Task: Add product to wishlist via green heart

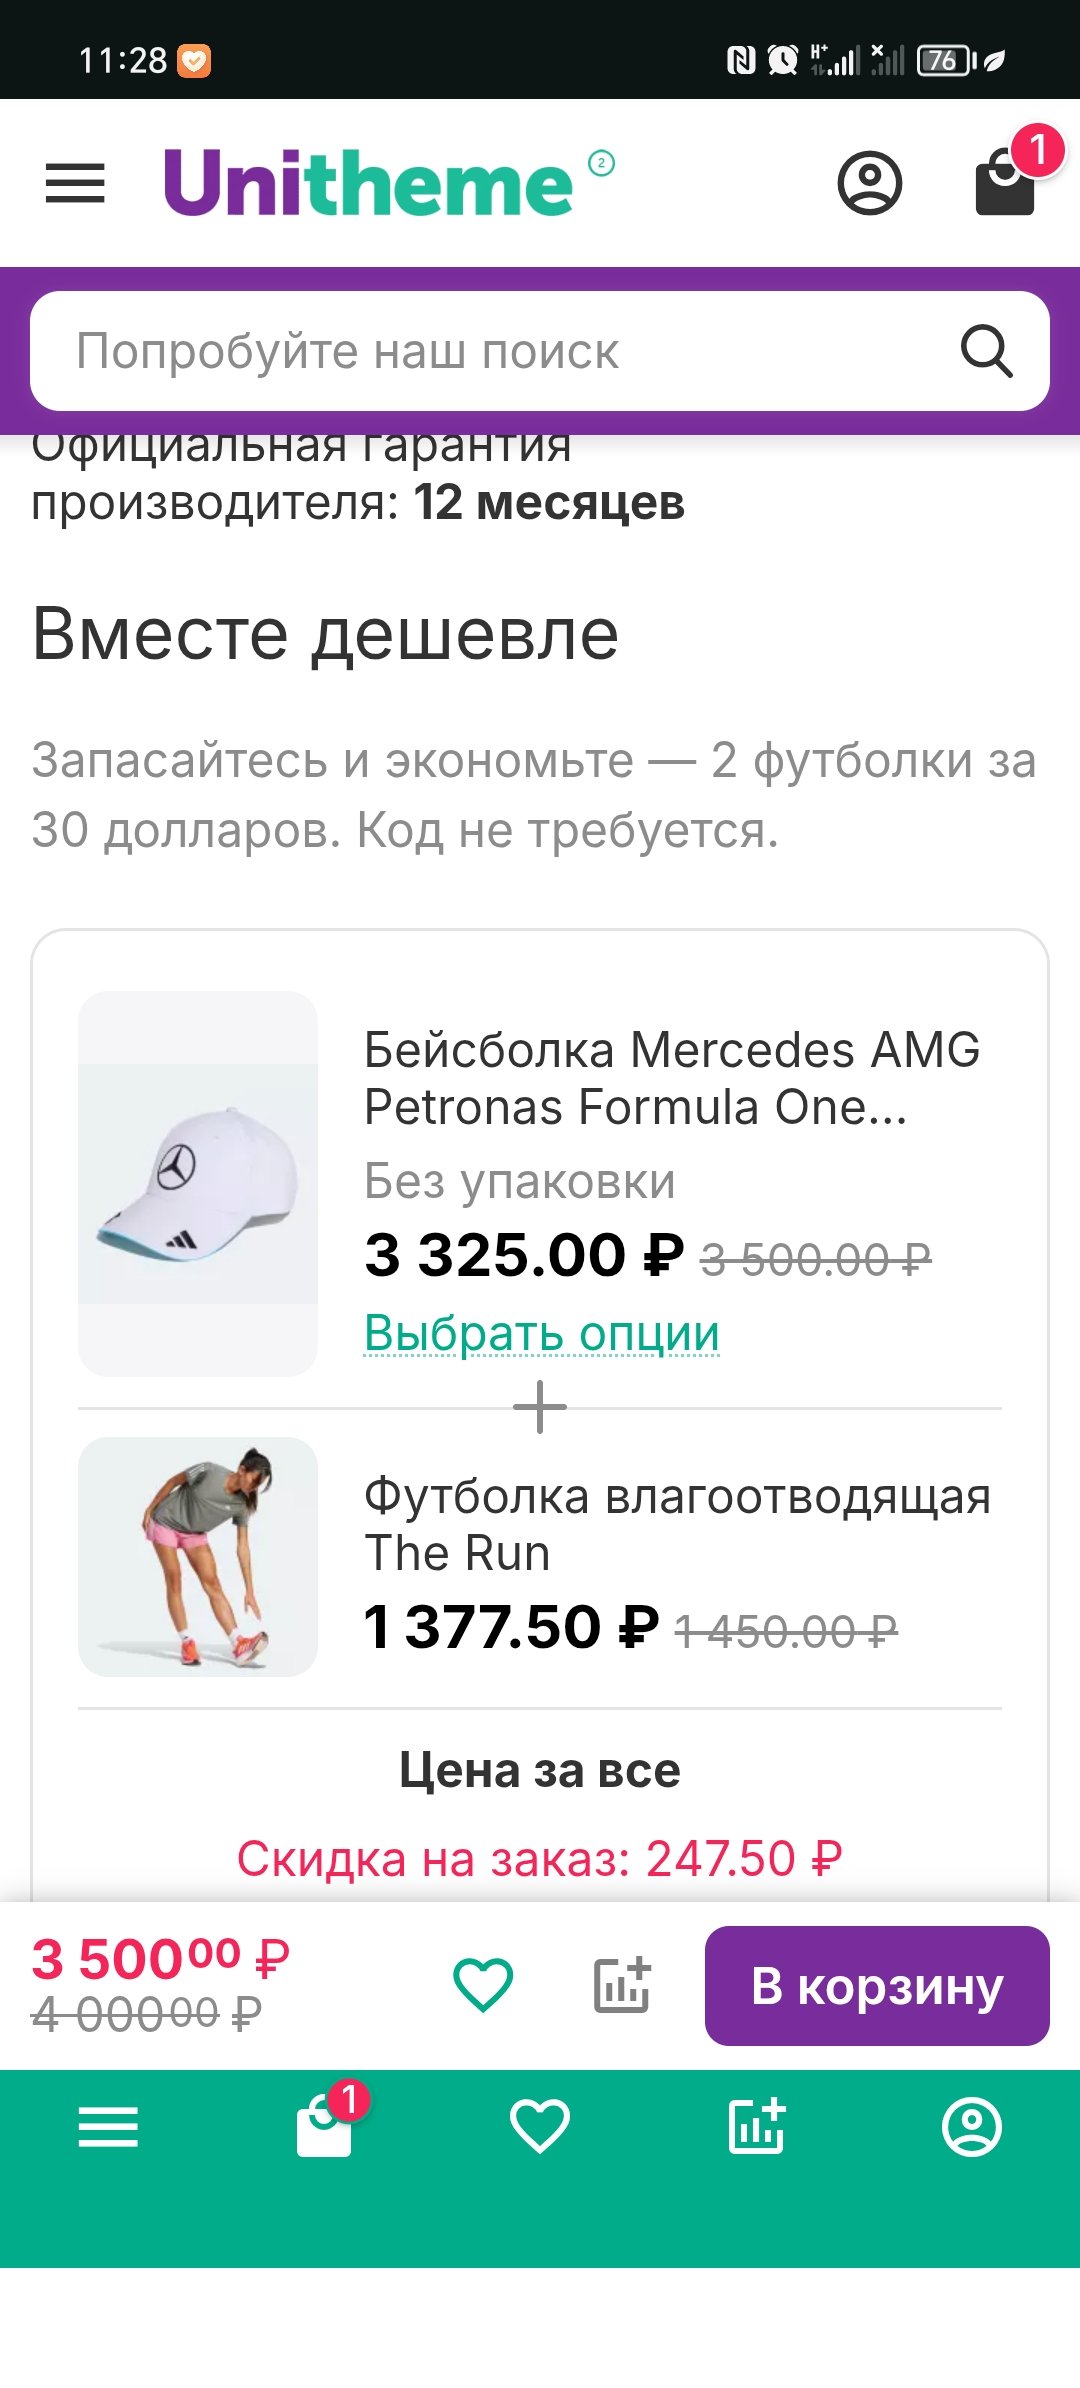Action: [483, 1985]
